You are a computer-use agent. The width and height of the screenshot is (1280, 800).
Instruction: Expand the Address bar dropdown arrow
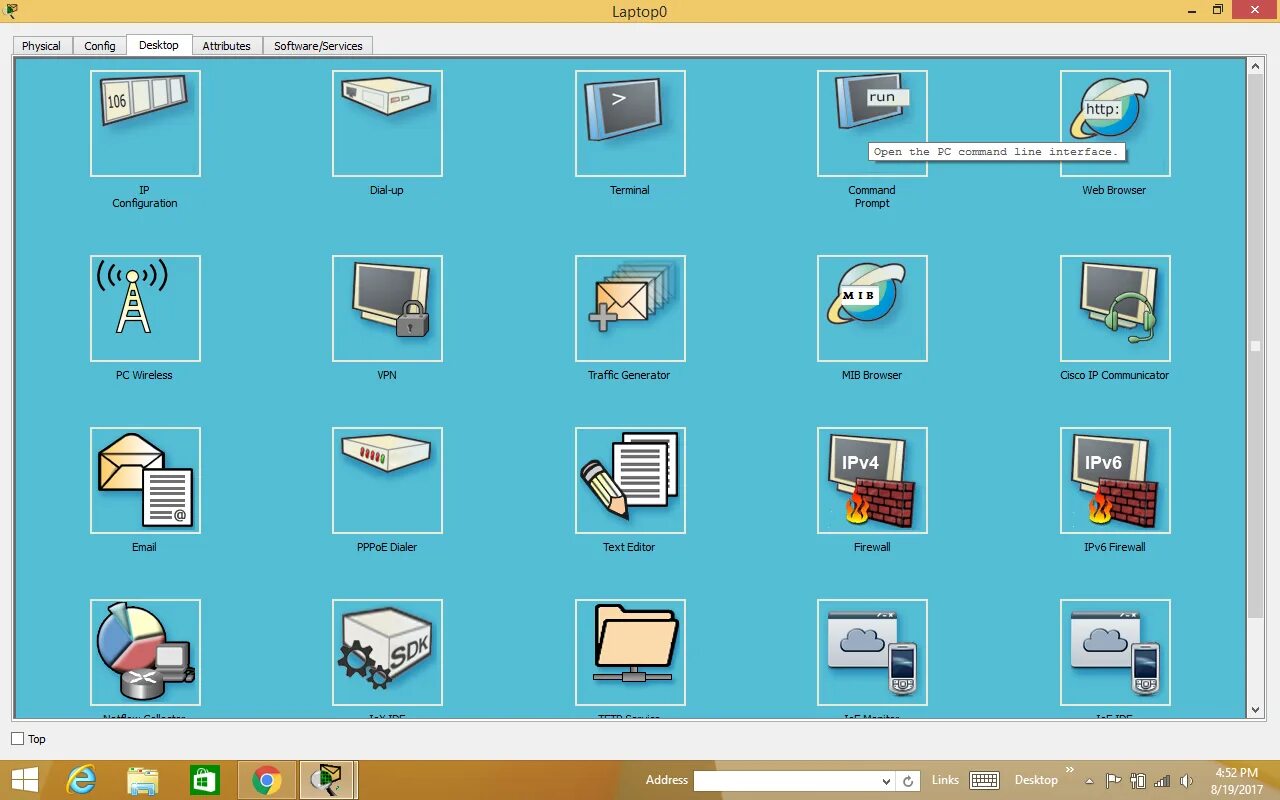[886, 781]
